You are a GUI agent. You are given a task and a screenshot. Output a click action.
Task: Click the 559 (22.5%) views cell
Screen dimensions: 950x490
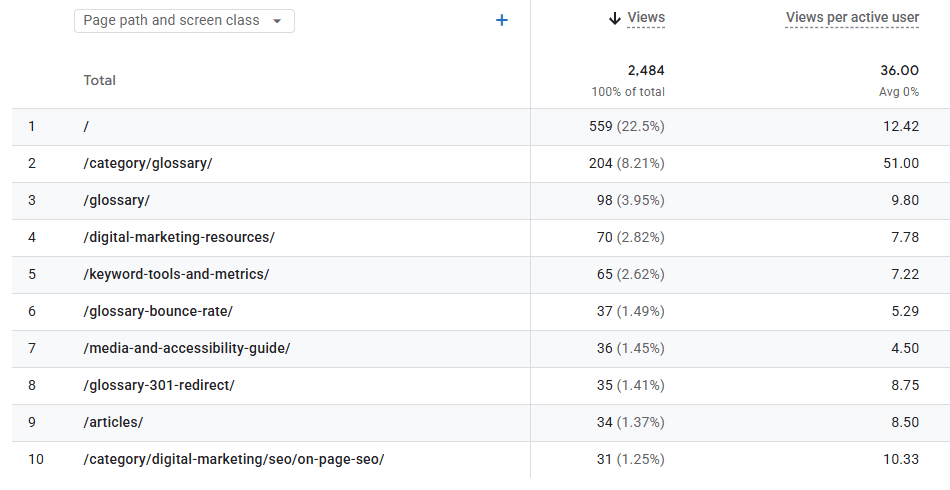pyautogui.click(x=626, y=127)
